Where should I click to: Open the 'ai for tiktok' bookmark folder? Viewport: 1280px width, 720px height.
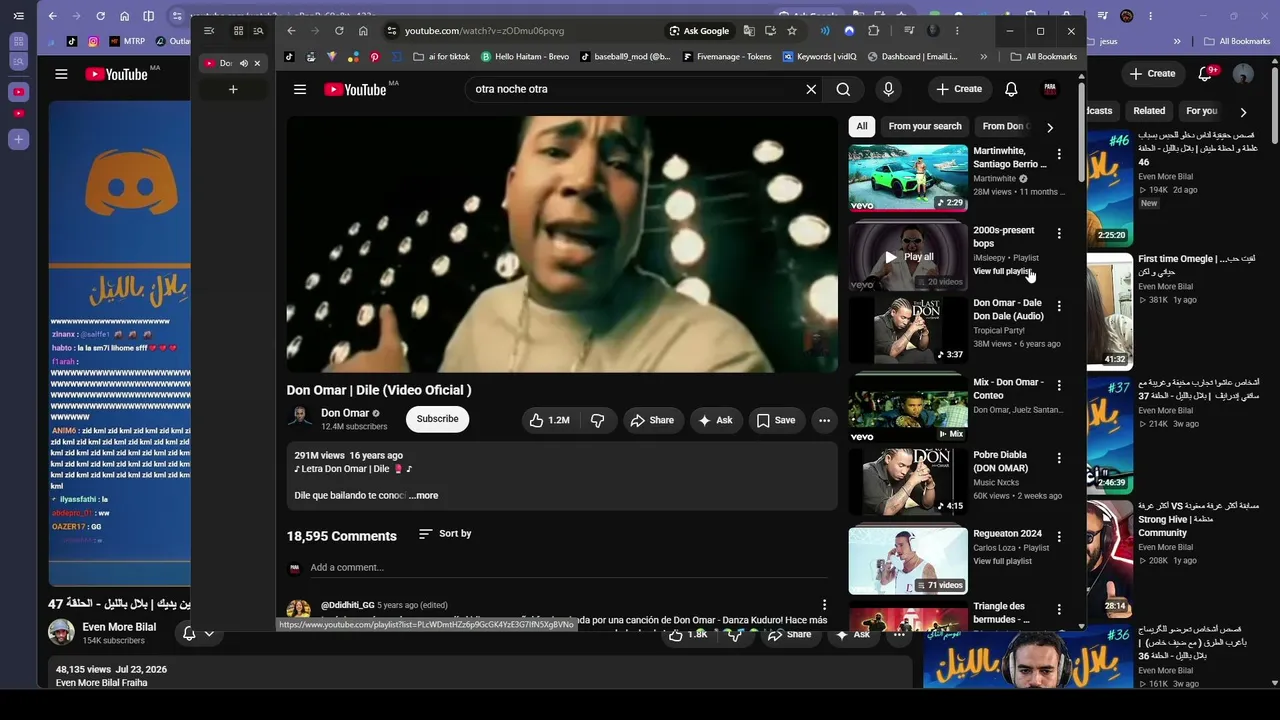pos(441,57)
